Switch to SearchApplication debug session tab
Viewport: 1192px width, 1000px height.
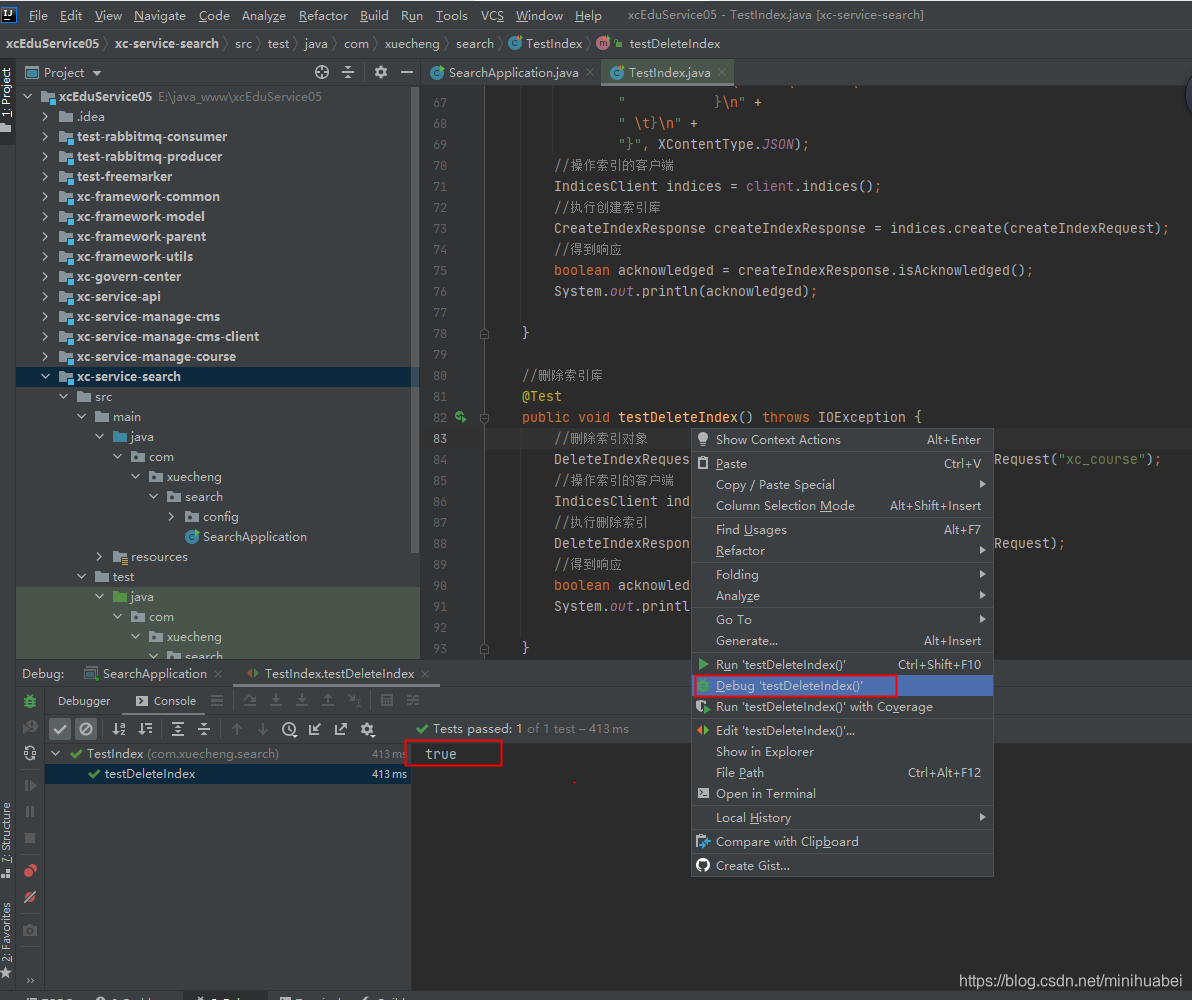click(x=154, y=674)
